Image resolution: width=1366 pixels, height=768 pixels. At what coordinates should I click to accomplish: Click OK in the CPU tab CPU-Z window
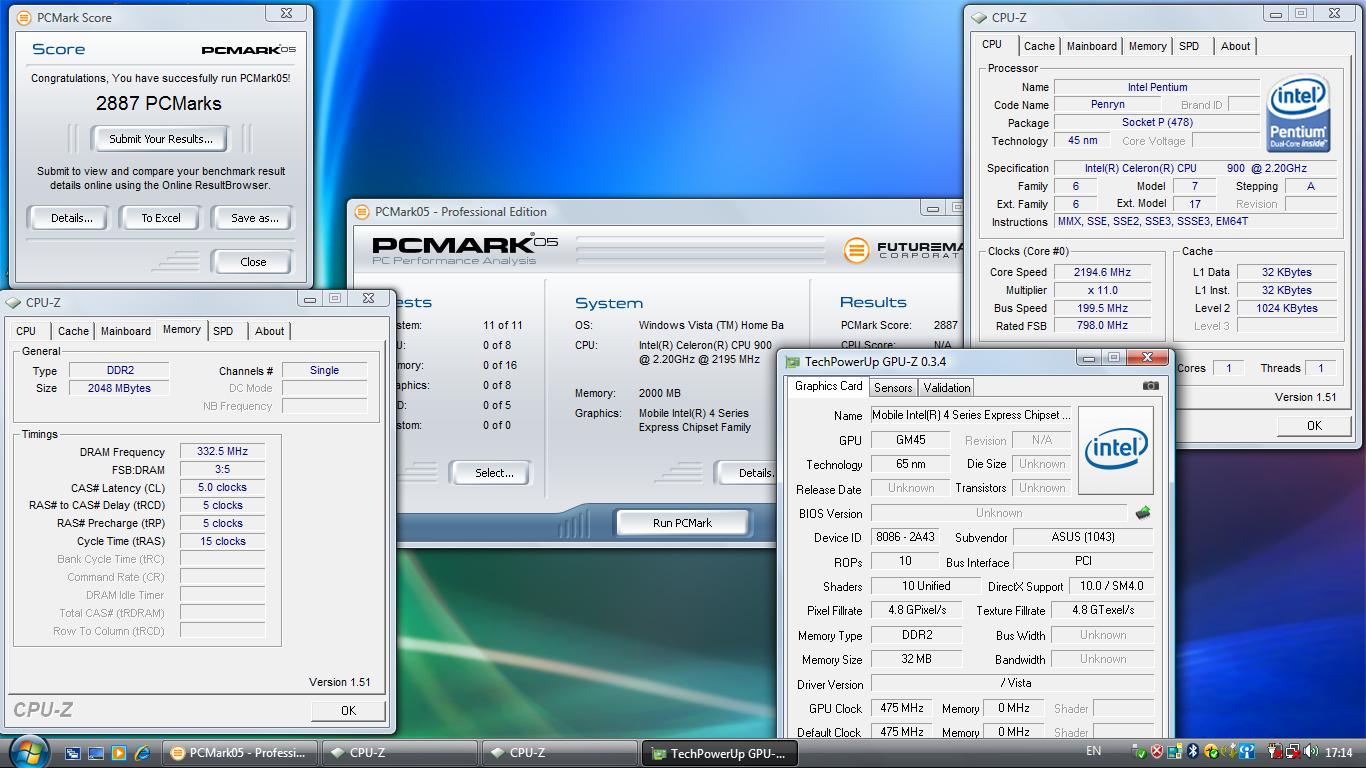pyautogui.click(x=1314, y=426)
